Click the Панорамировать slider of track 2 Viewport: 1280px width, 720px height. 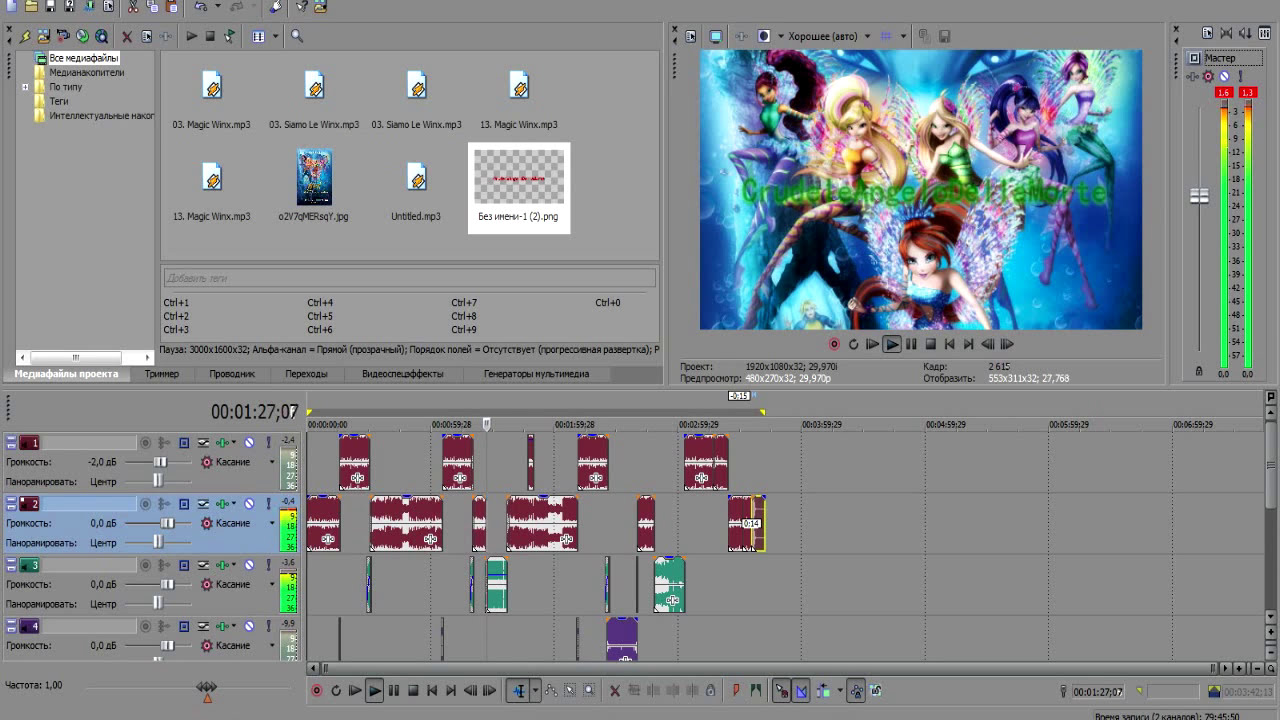pos(157,542)
